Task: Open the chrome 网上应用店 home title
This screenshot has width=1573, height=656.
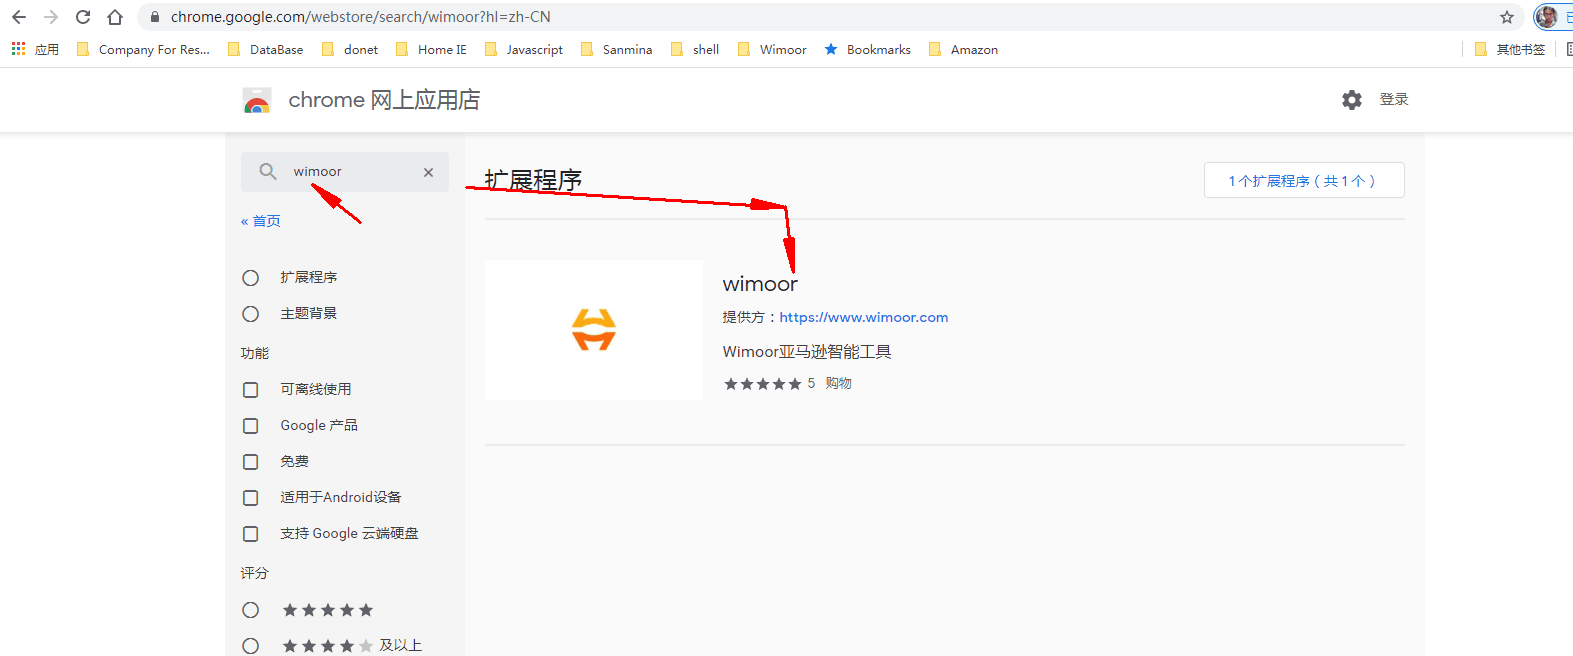Action: click(384, 100)
